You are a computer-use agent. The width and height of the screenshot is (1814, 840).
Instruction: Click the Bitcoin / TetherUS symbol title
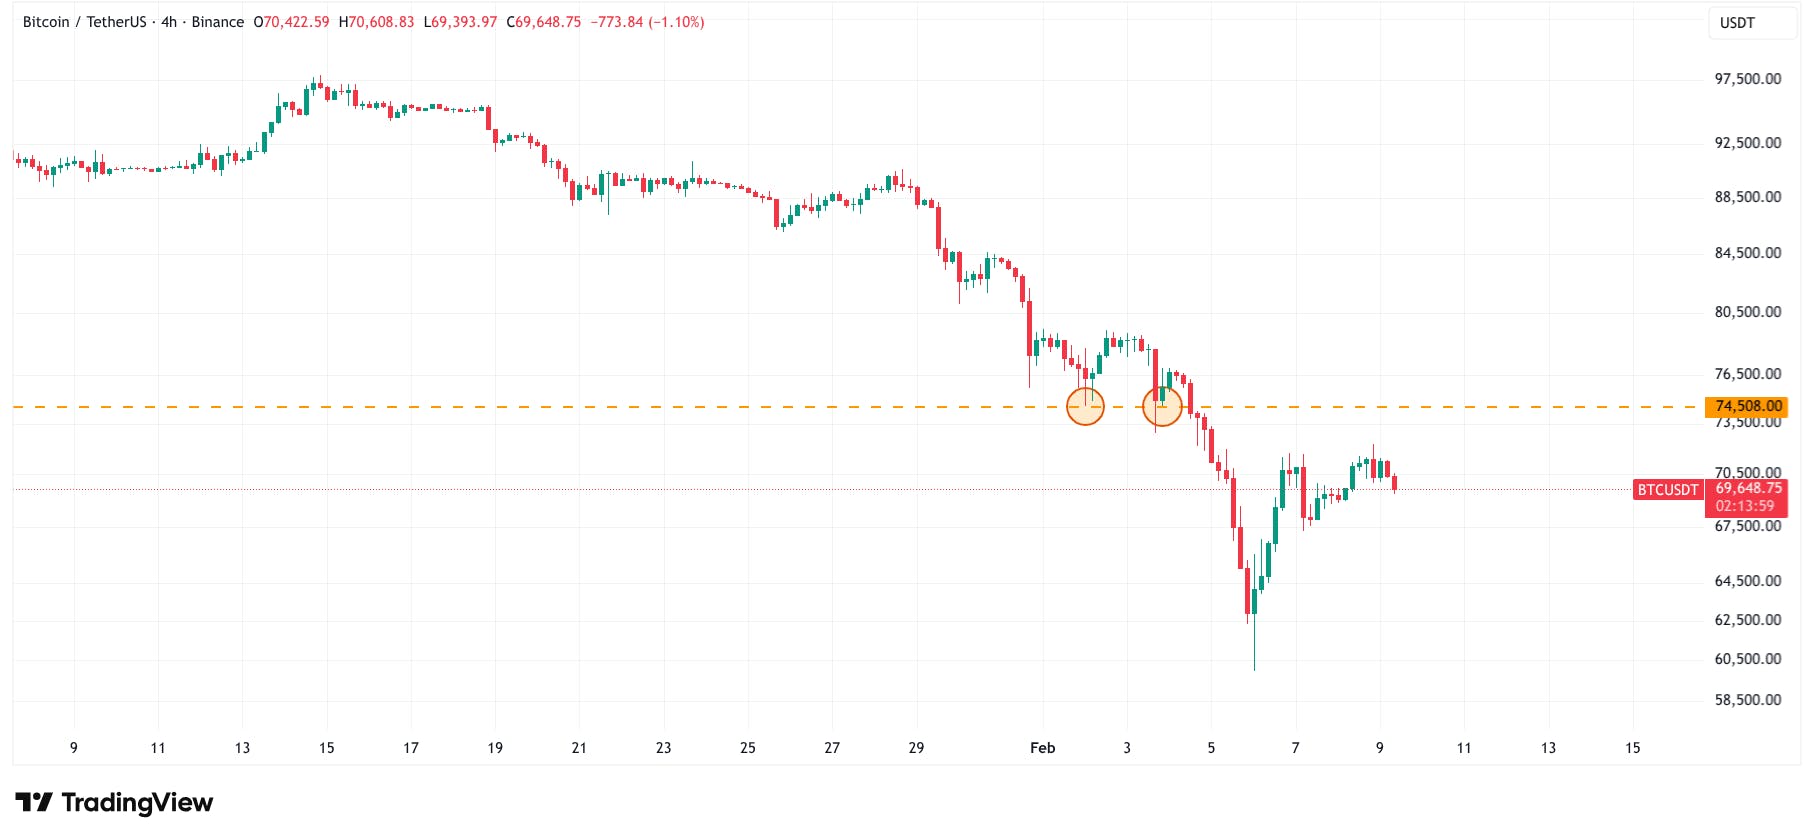(x=84, y=22)
